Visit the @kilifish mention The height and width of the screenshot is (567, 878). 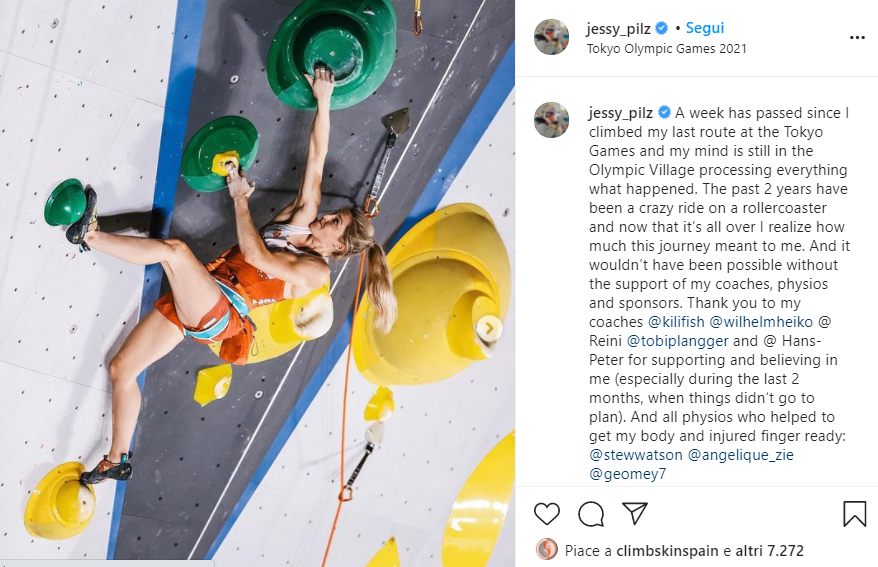pos(676,322)
